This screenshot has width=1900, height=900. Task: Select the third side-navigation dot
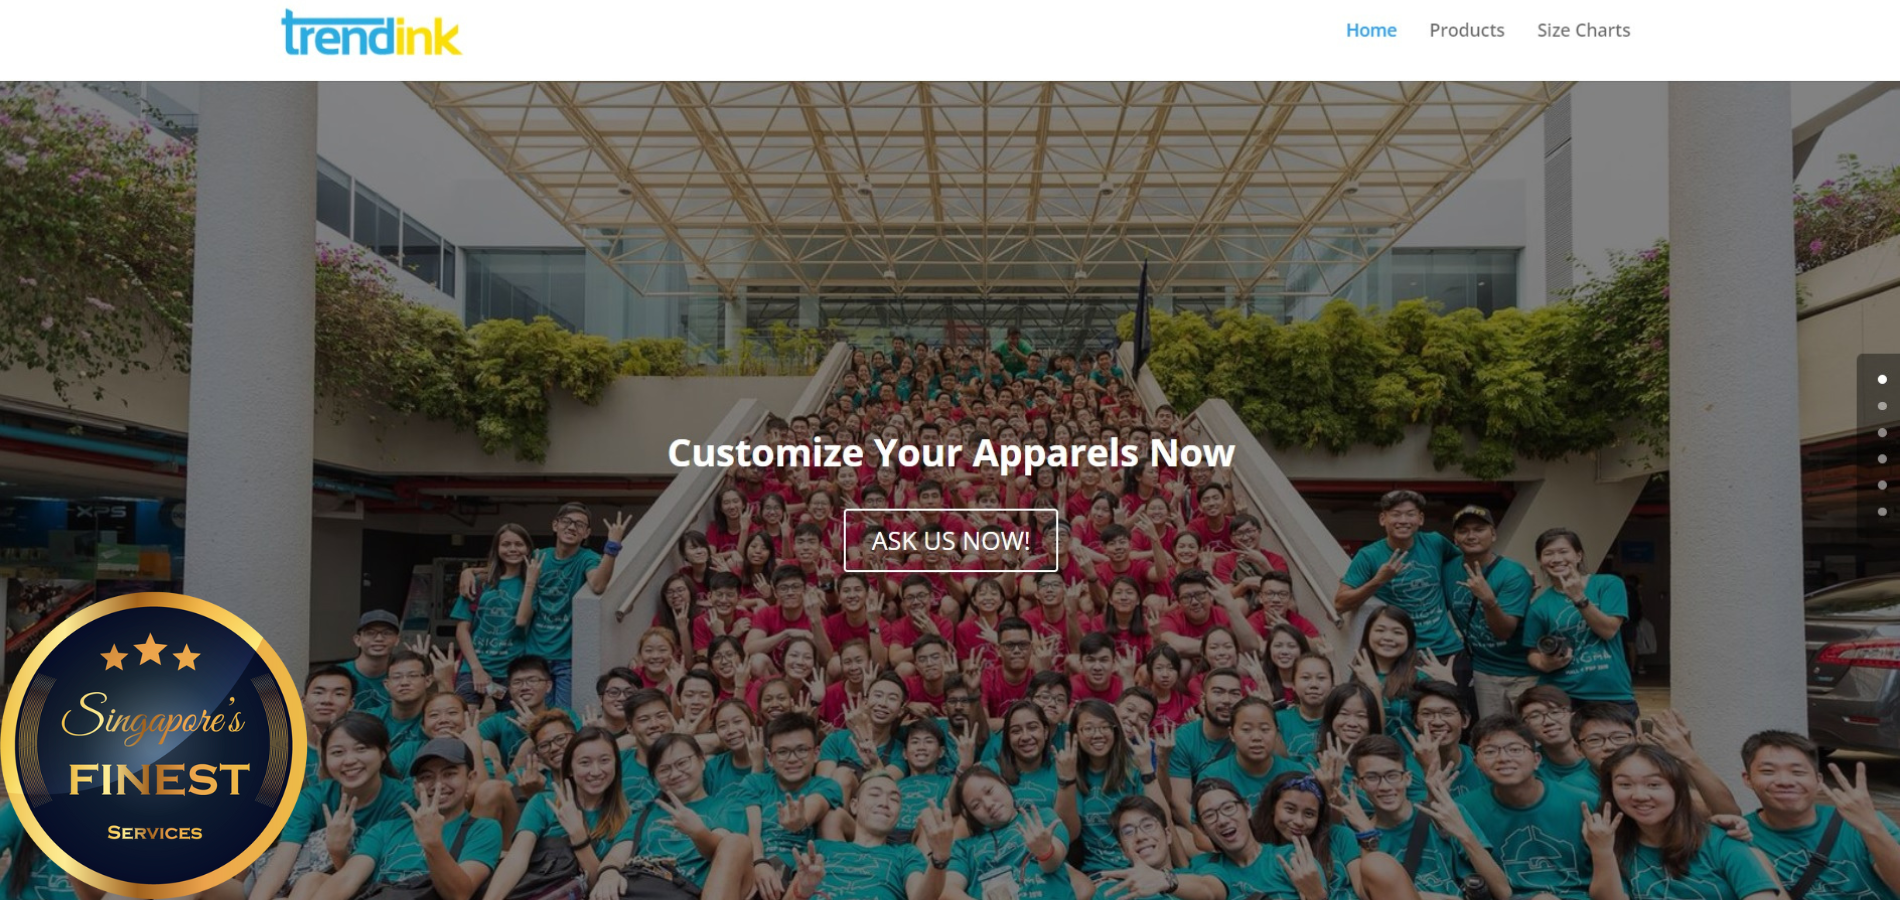click(1882, 432)
